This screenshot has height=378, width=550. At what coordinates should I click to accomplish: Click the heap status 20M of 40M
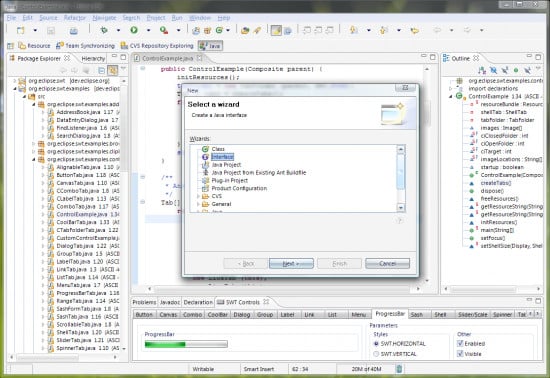(x=366, y=369)
